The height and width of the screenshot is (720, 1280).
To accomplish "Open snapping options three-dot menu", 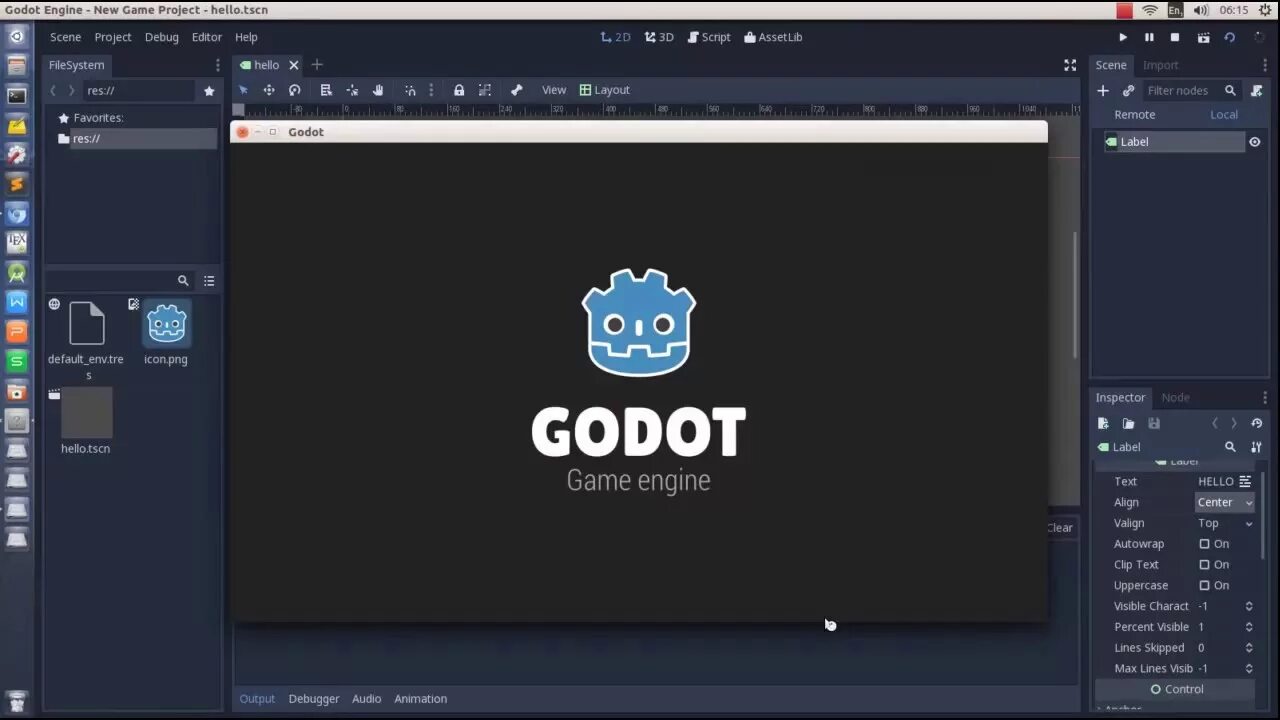I will [x=431, y=90].
